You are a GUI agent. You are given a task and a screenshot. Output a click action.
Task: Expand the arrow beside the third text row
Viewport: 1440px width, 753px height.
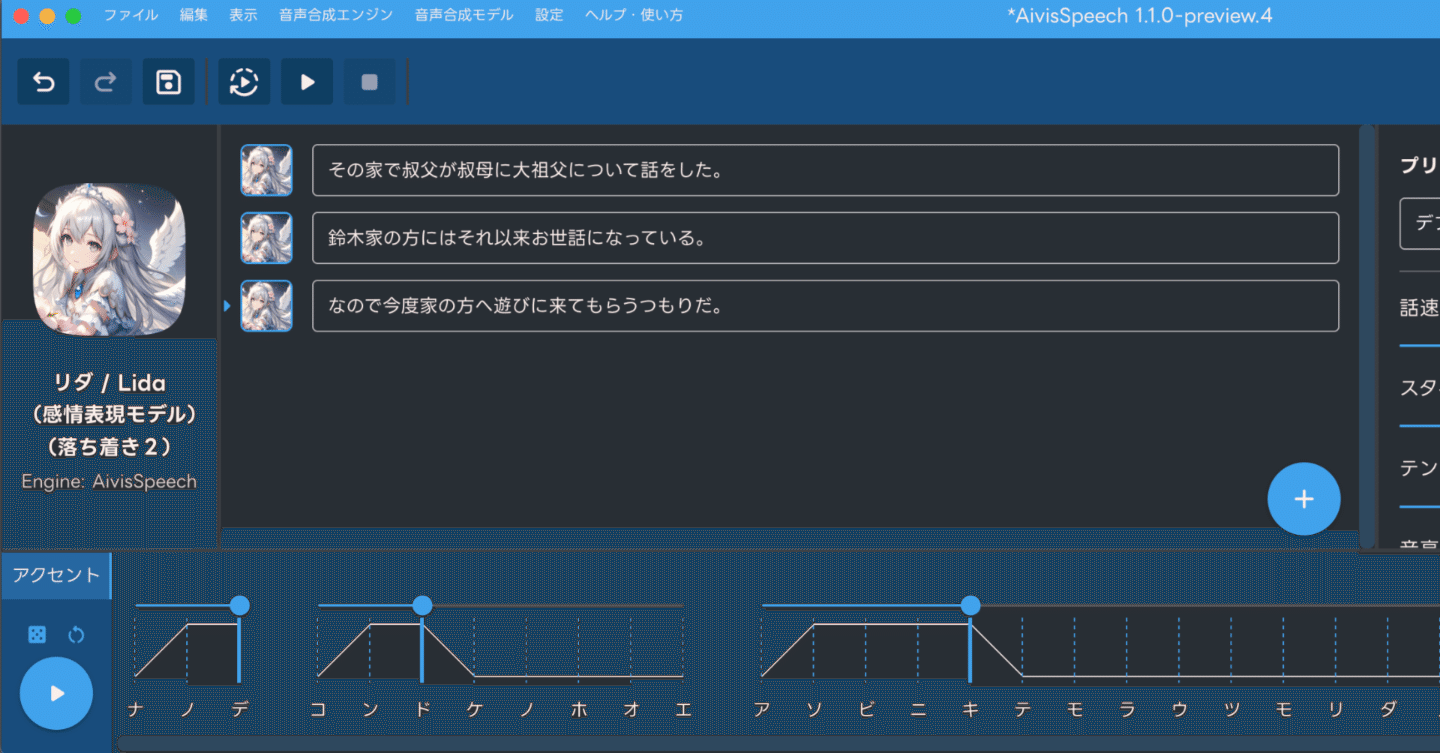coord(227,306)
